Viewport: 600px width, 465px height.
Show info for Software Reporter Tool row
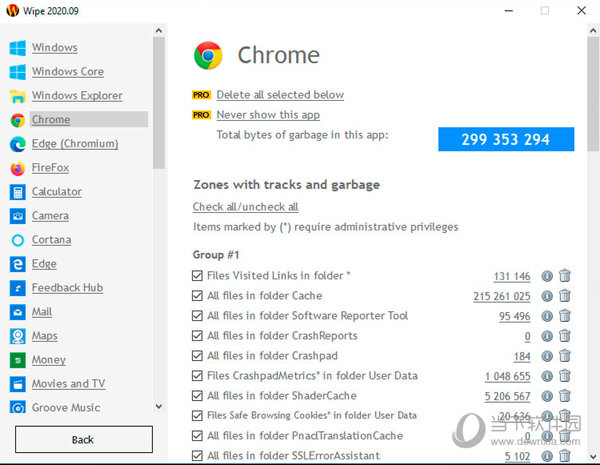point(547,316)
